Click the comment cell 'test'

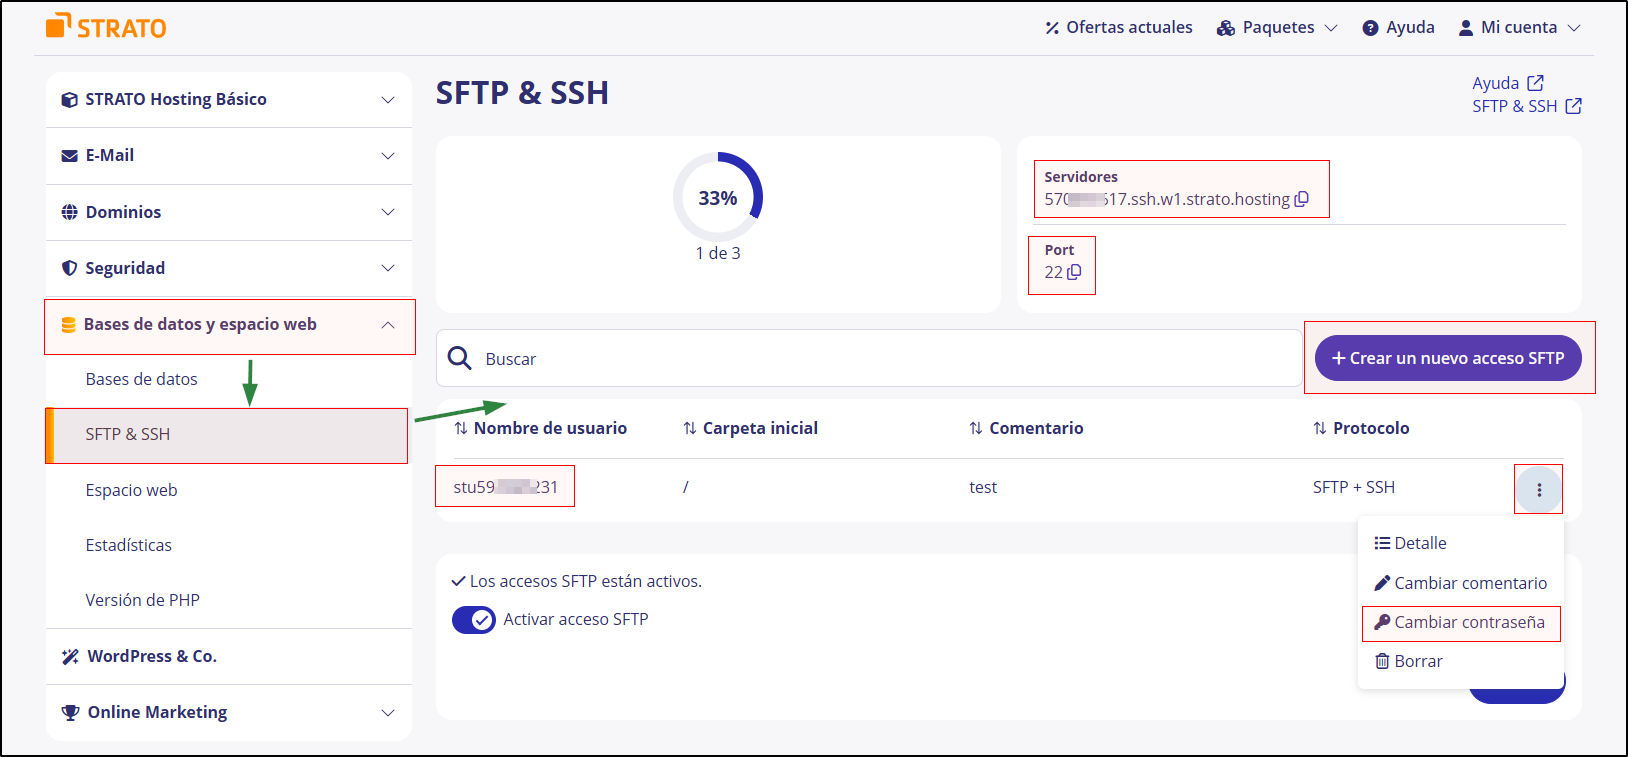coord(983,487)
